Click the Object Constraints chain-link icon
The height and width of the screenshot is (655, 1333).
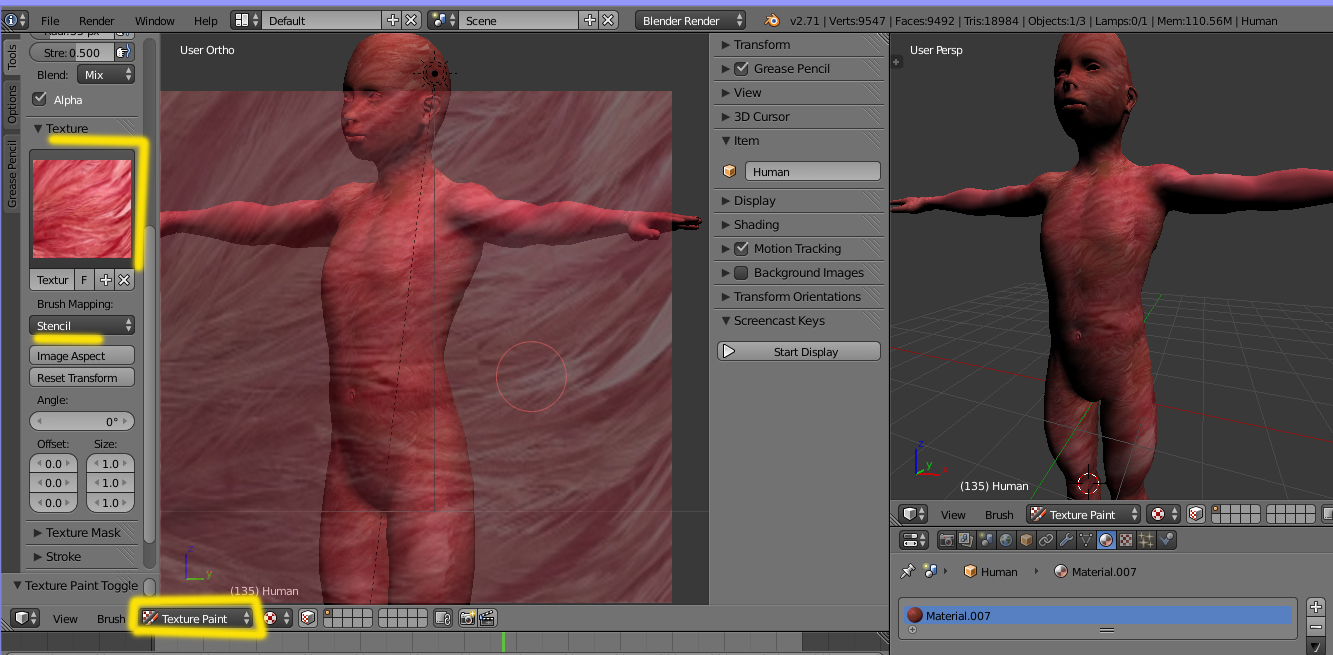[x=1046, y=541]
